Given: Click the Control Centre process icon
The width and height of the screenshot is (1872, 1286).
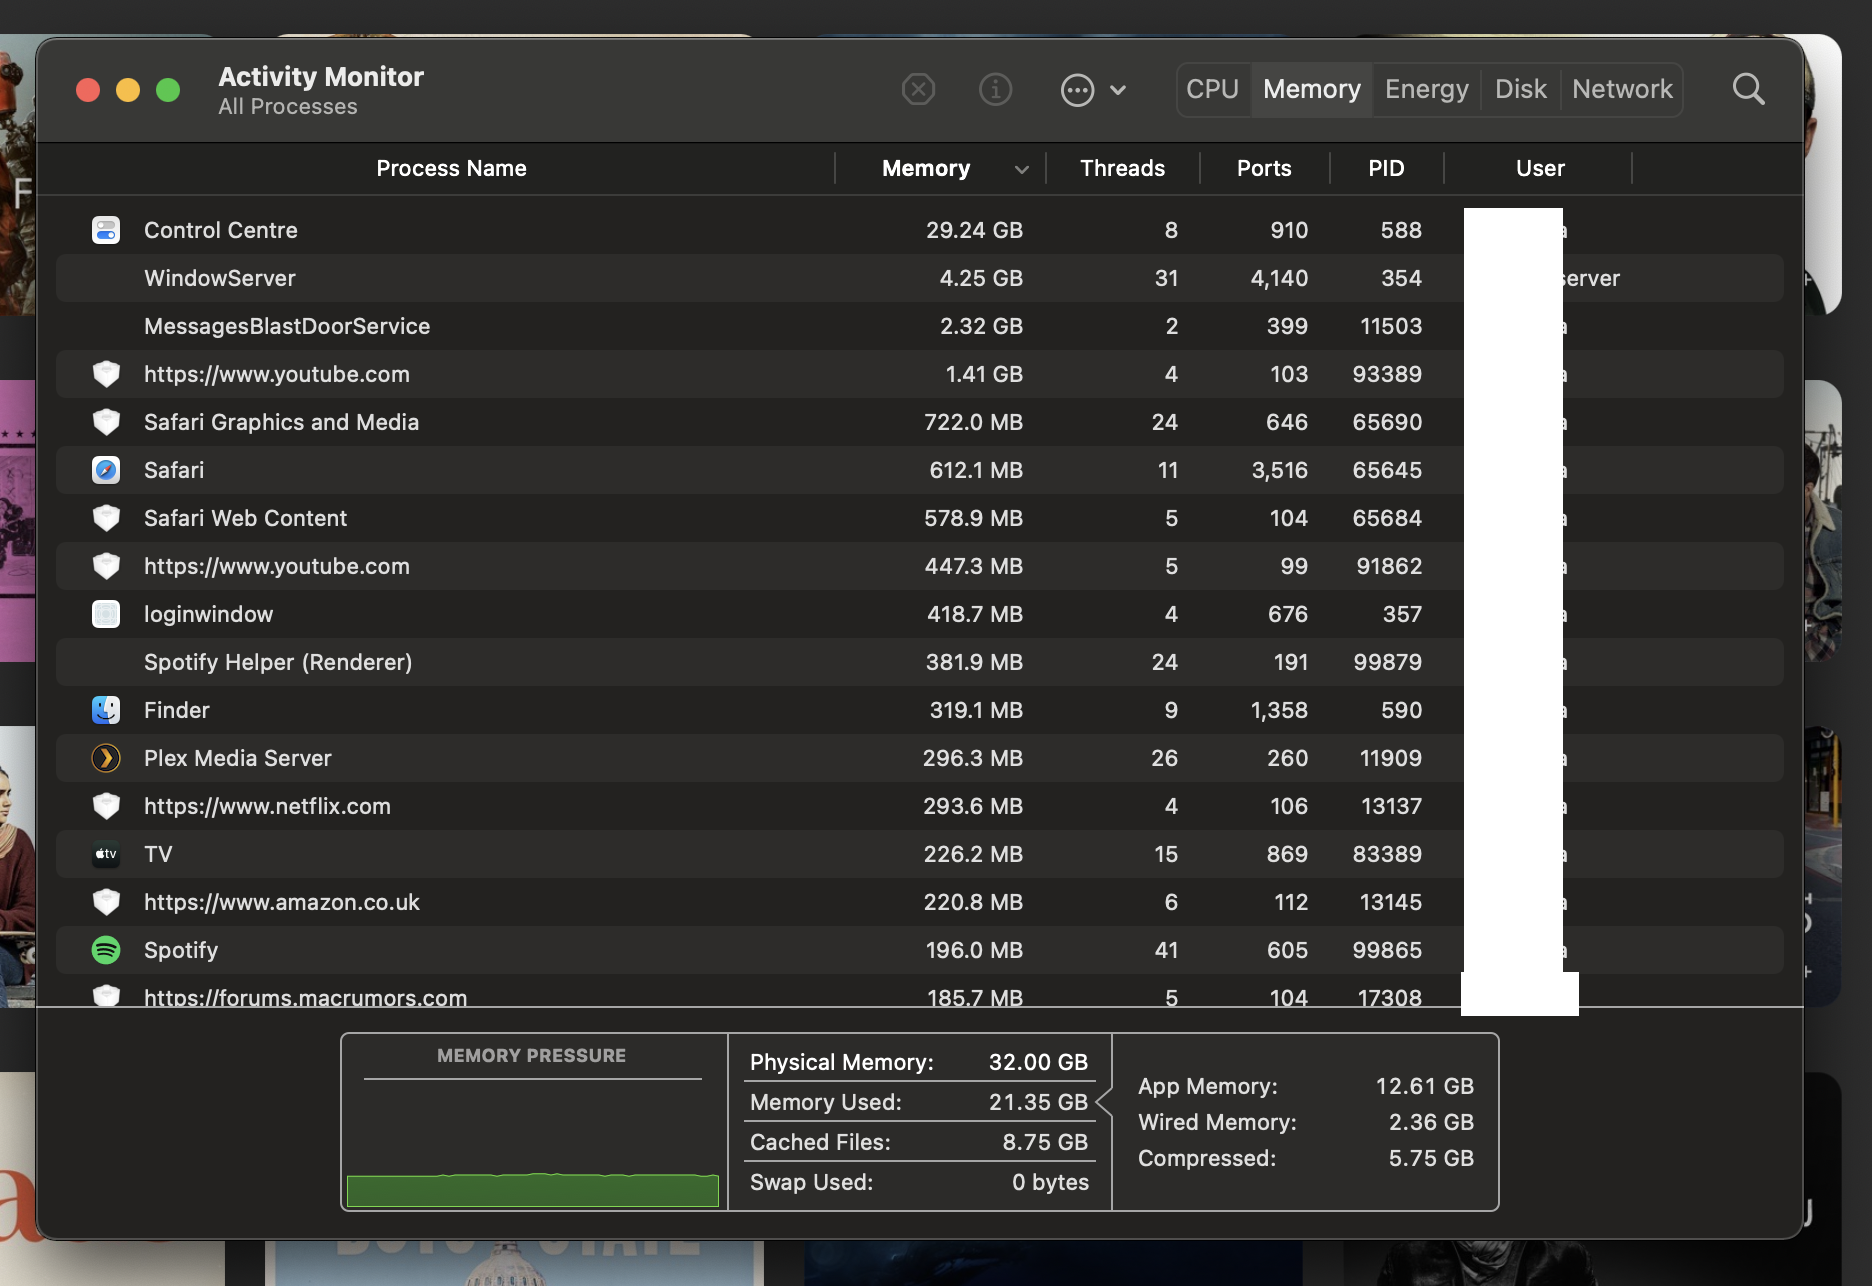Looking at the screenshot, I should point(106,230).
